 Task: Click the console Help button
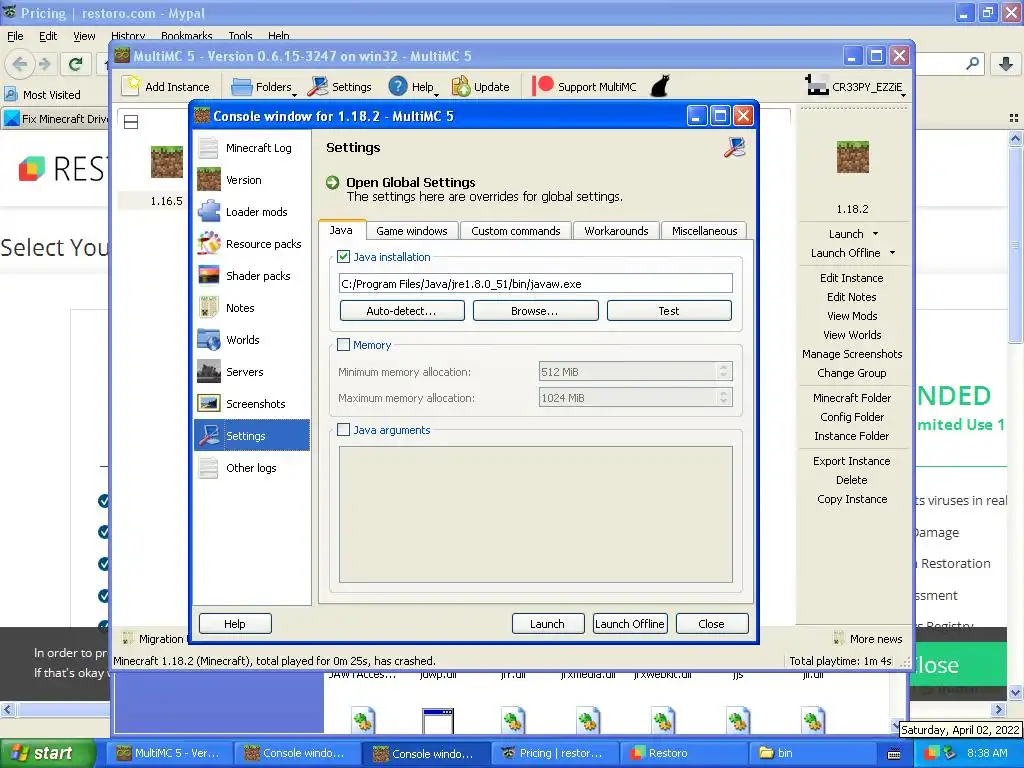coord(234,624)
